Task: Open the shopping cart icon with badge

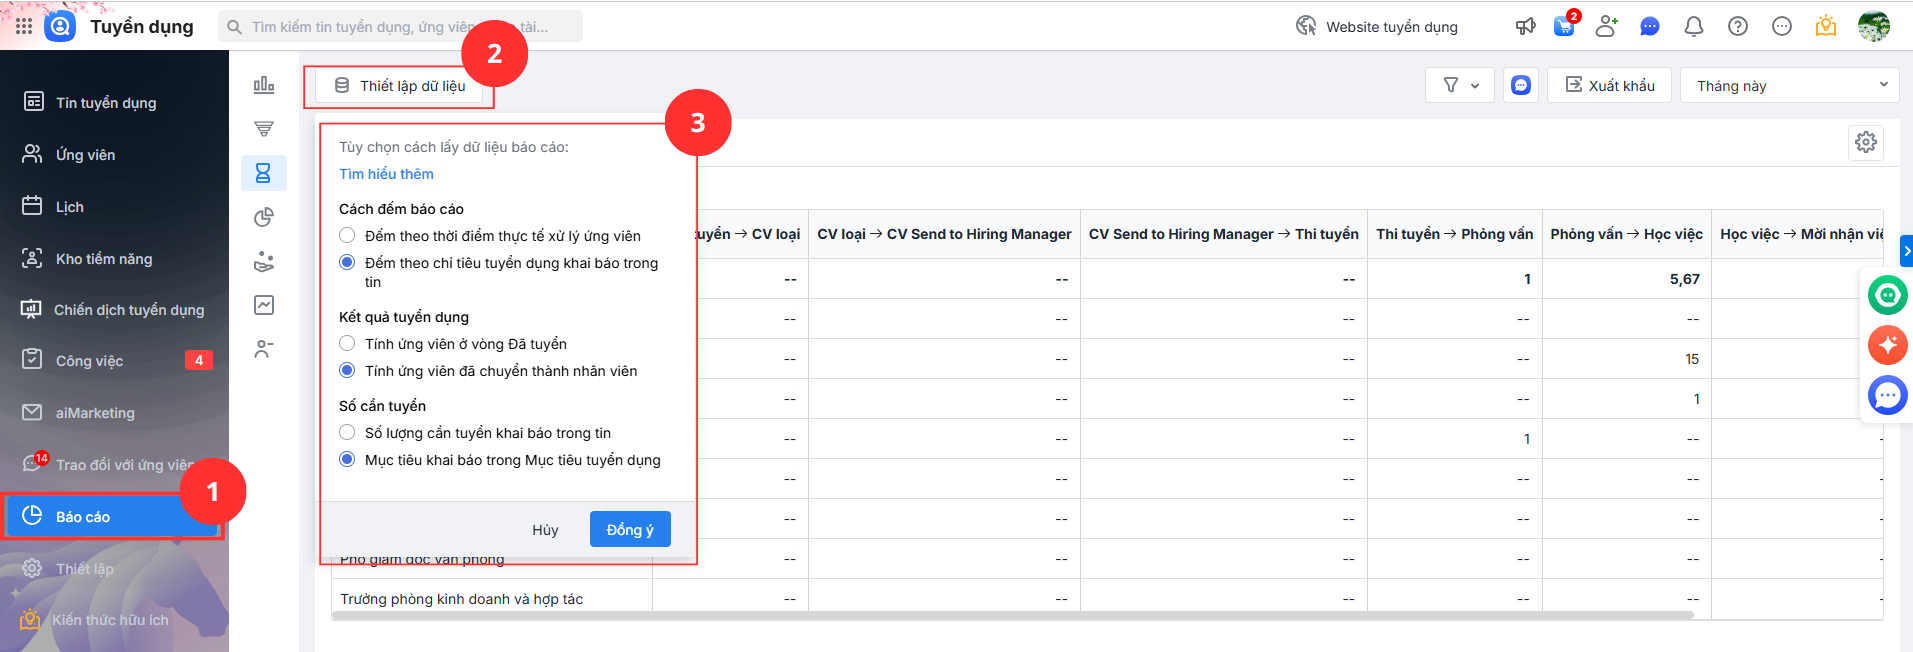Action: click(1564, 27)
